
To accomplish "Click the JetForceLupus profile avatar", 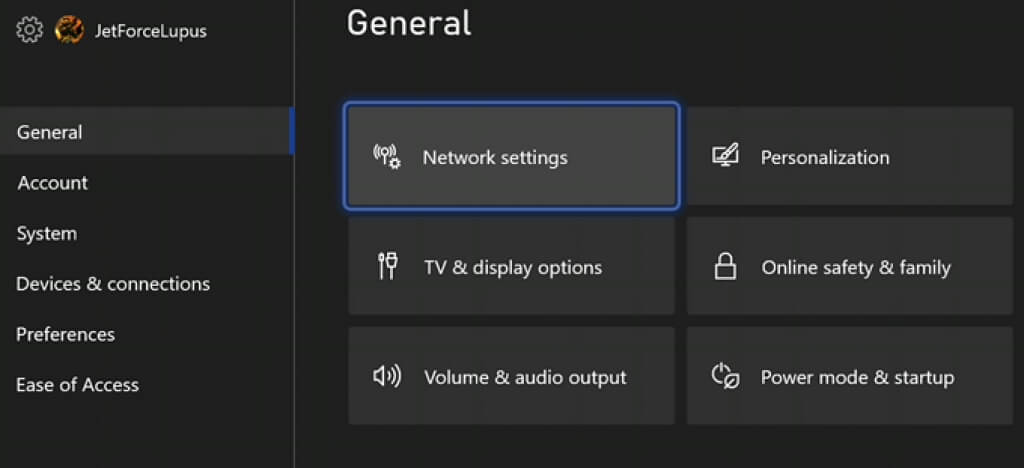I will (69, 30).
